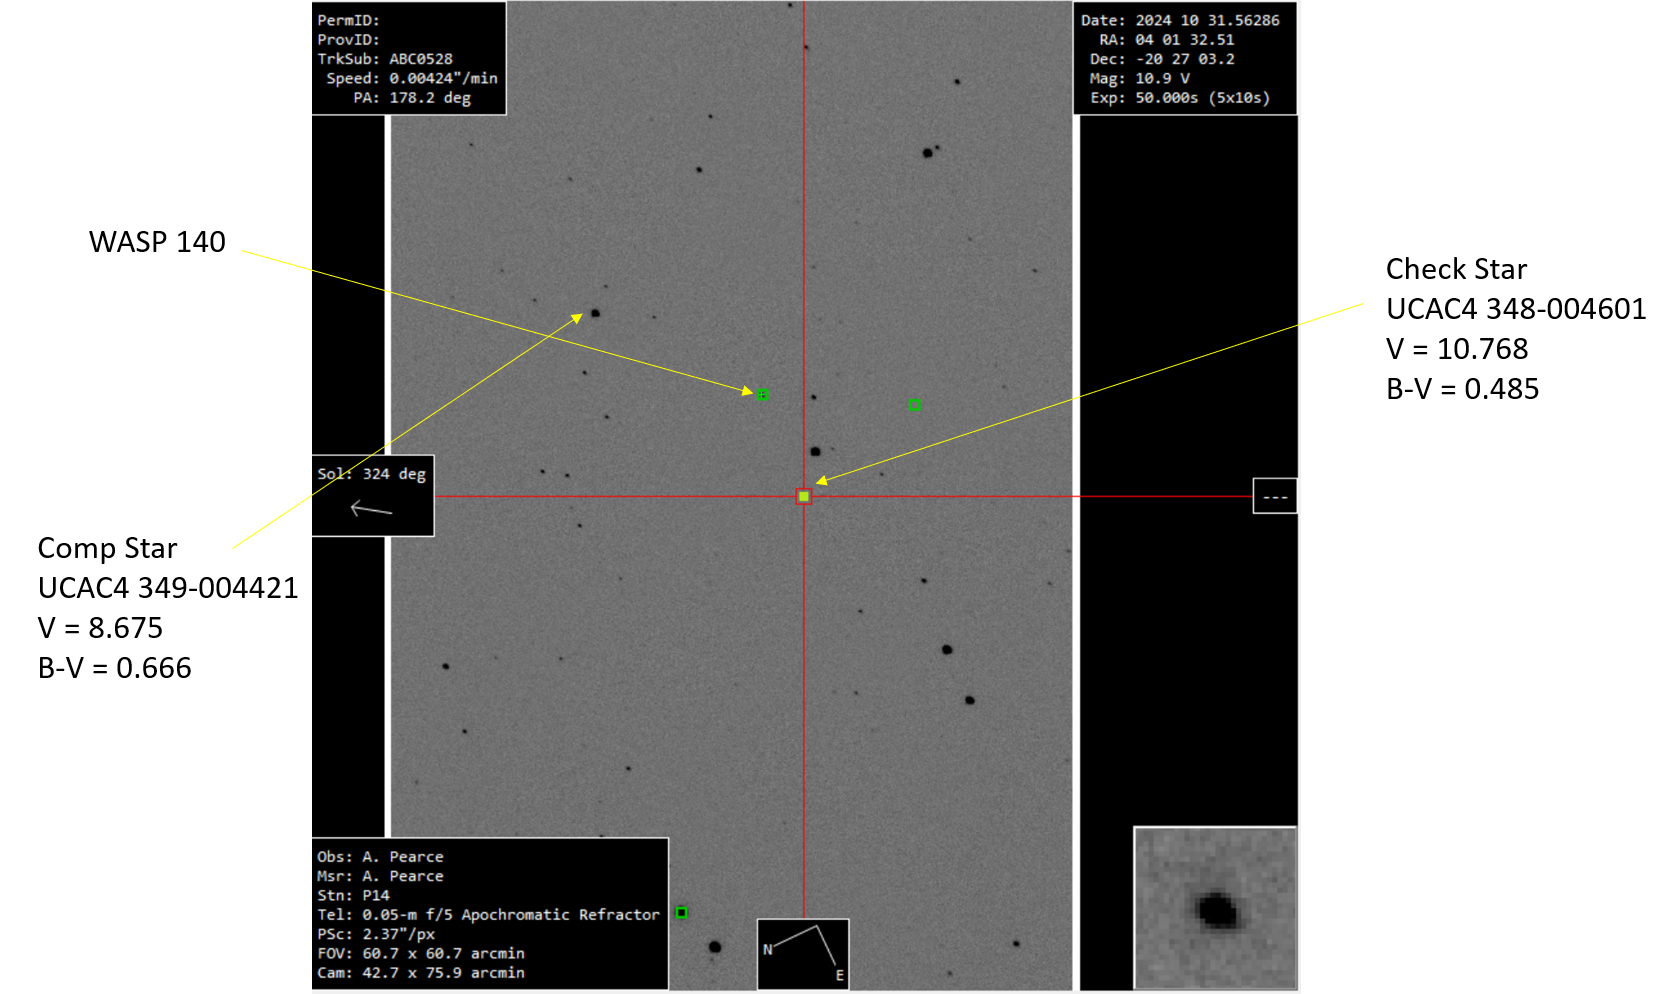Open the zoomed star thumbnail preview
This screenshot has height=994, width=1656.
(x=1215, y=908)
